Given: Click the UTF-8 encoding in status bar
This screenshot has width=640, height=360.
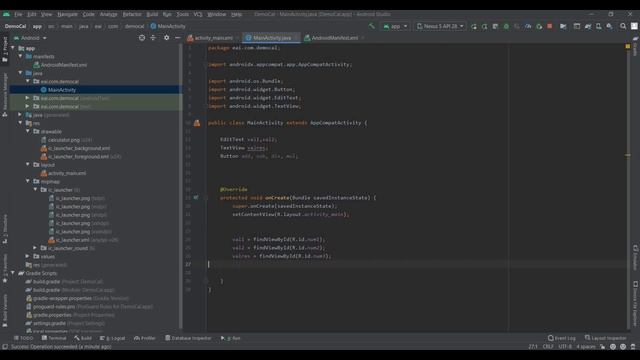Looking at the screenshot, I should pyautogui.click(x=565, y=347).
